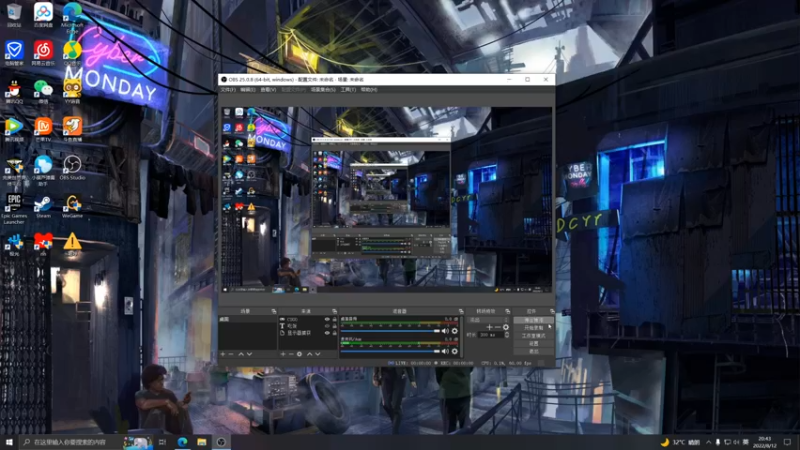Open File Explorer from taskbar
The image size is (800, 450).
[x=202, y=442]
